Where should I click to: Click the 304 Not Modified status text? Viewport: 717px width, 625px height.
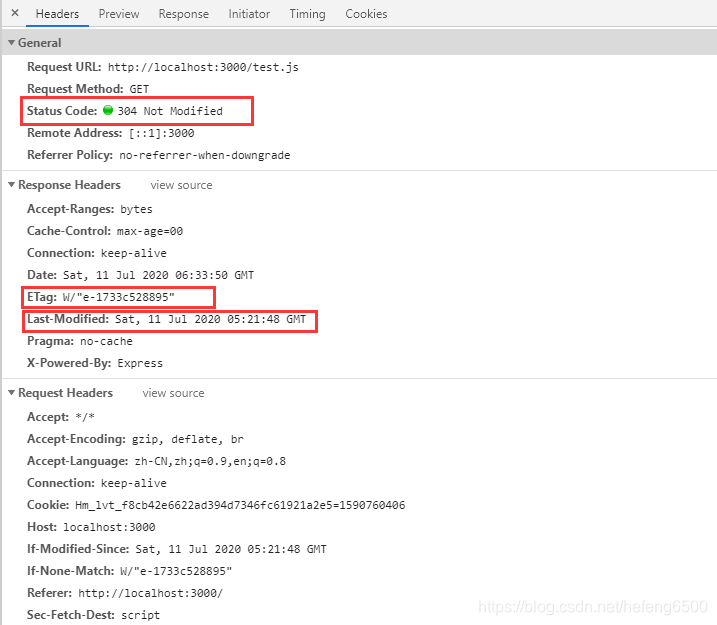coord(170,111)
